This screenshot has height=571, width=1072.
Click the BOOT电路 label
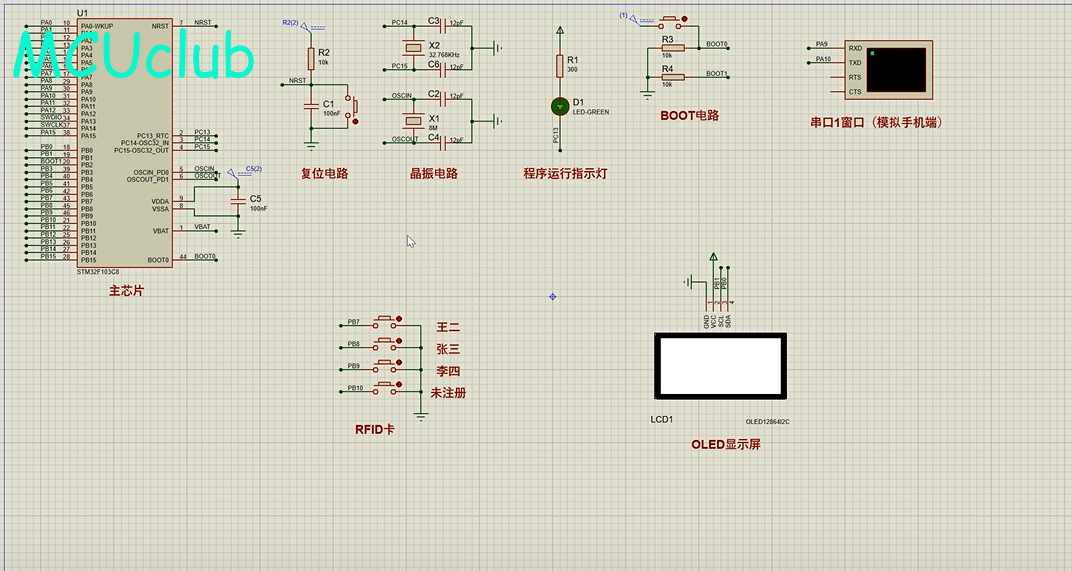pyautogui.click(x=690, y=116)
